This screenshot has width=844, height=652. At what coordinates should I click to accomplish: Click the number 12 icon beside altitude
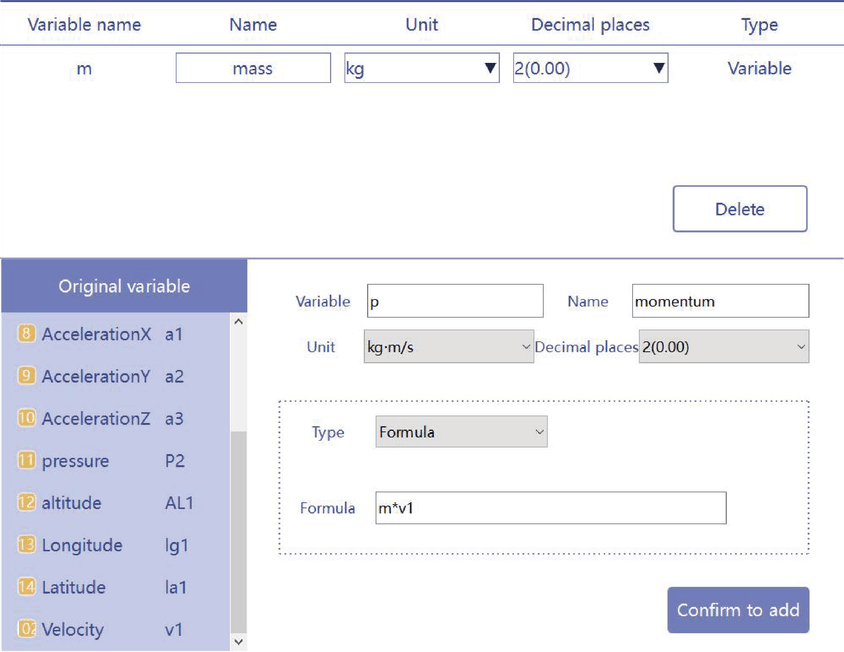27,503
